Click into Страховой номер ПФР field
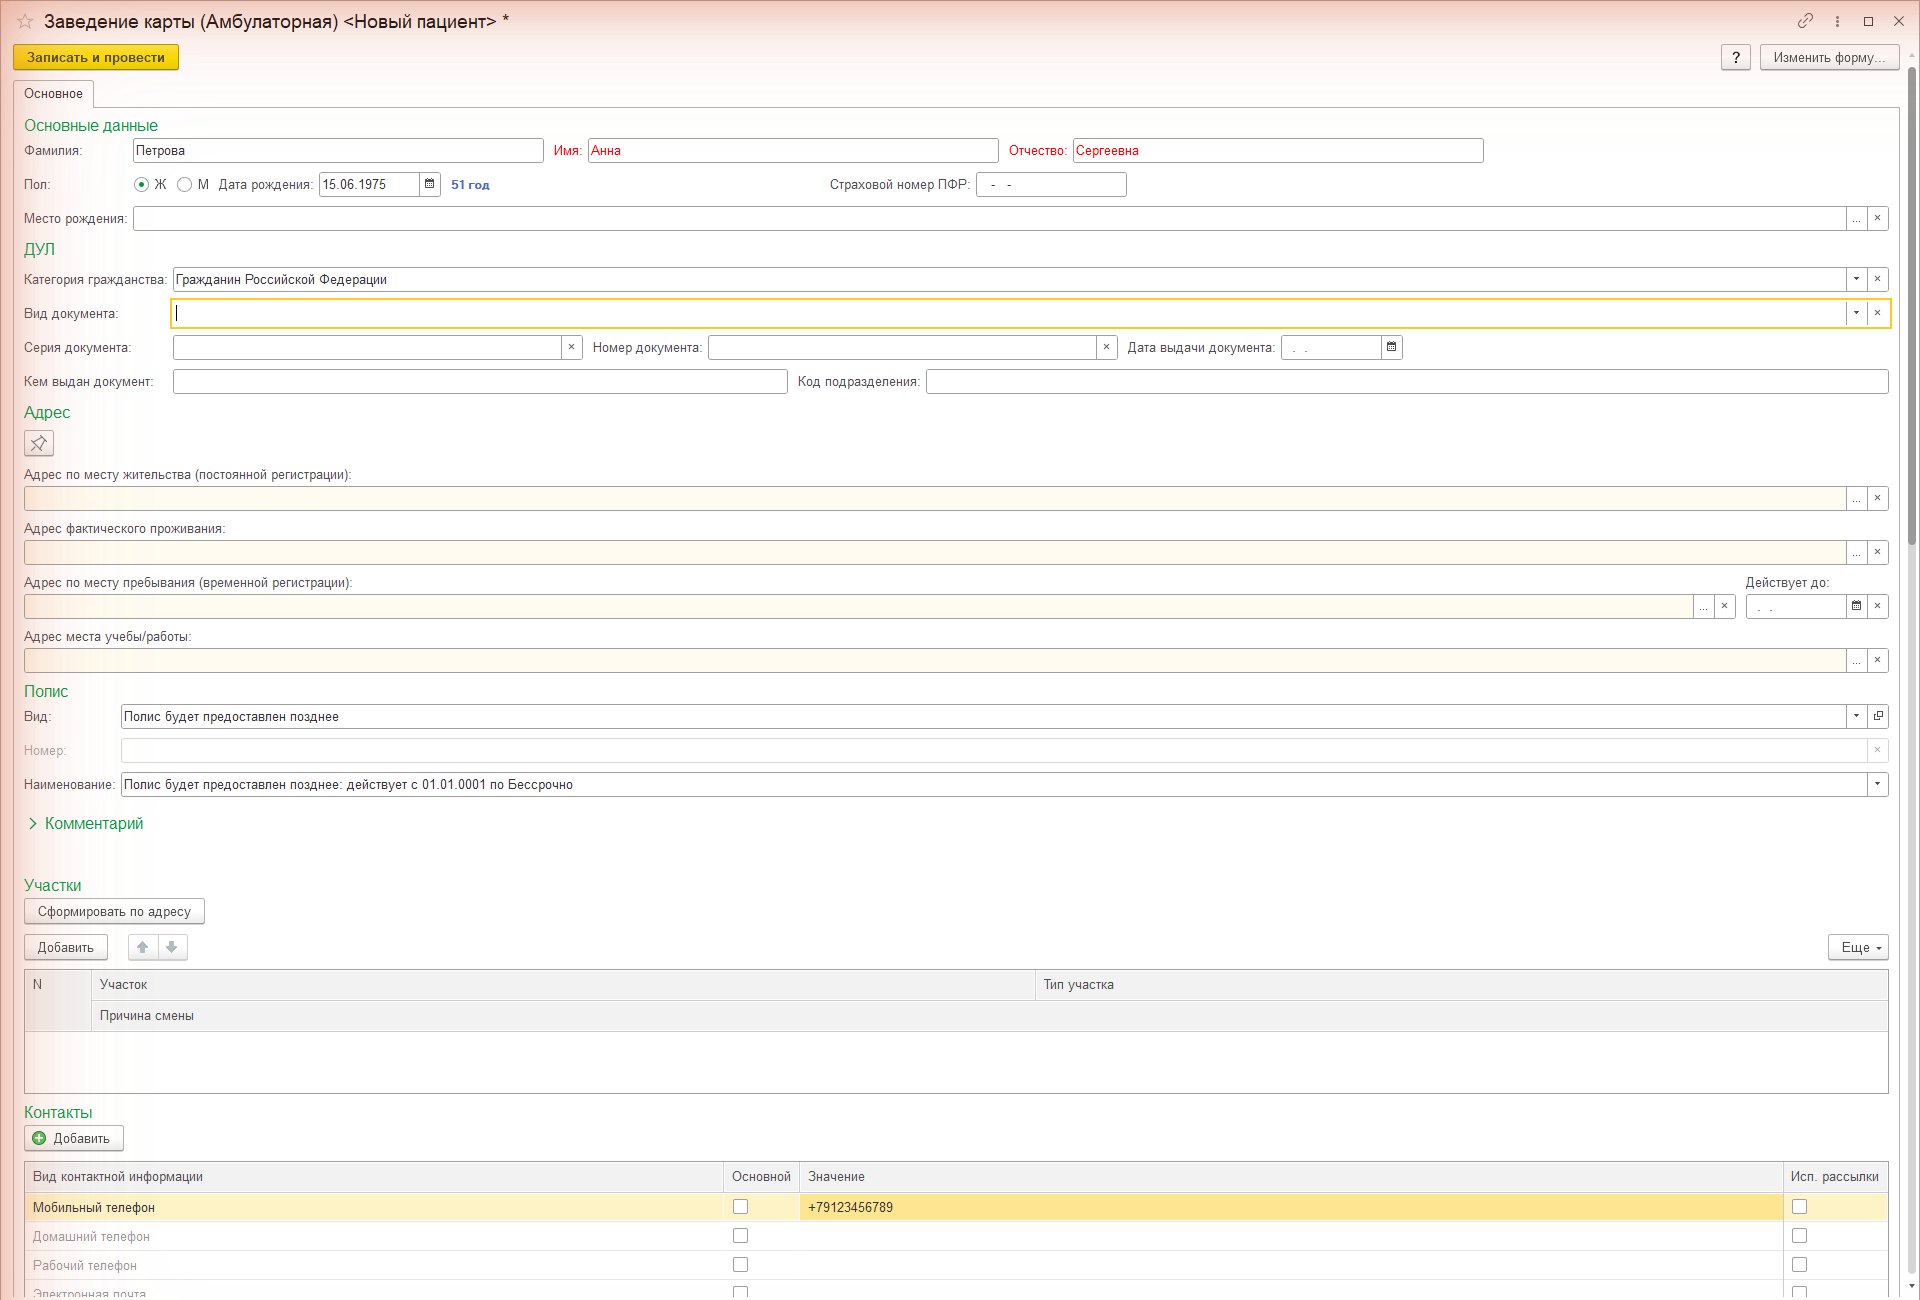The width and height of the screenshot is (1920, 1300). tap(1051, 184)
